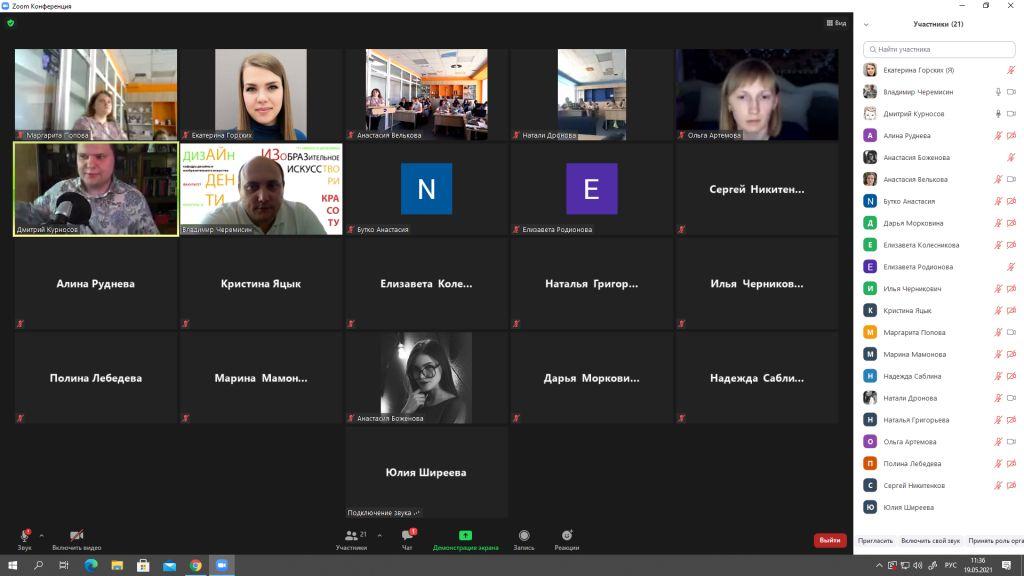Toggle microphone mute Звук button
This screenshot has height=576, width=1024.
25,536
